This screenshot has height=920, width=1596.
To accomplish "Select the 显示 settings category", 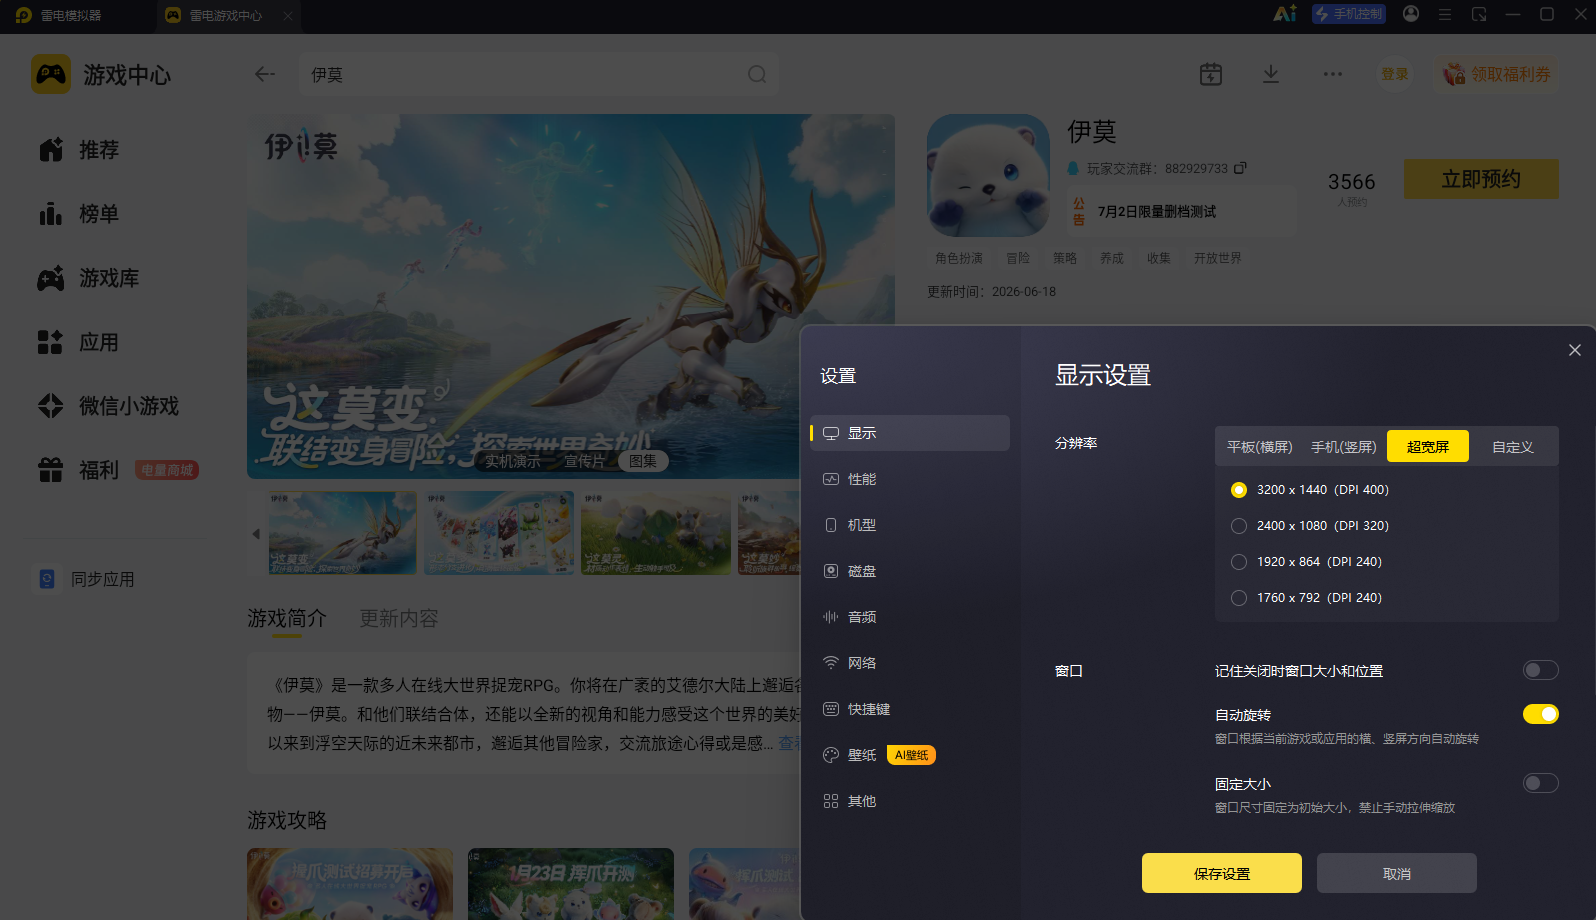I will [910, 433].
